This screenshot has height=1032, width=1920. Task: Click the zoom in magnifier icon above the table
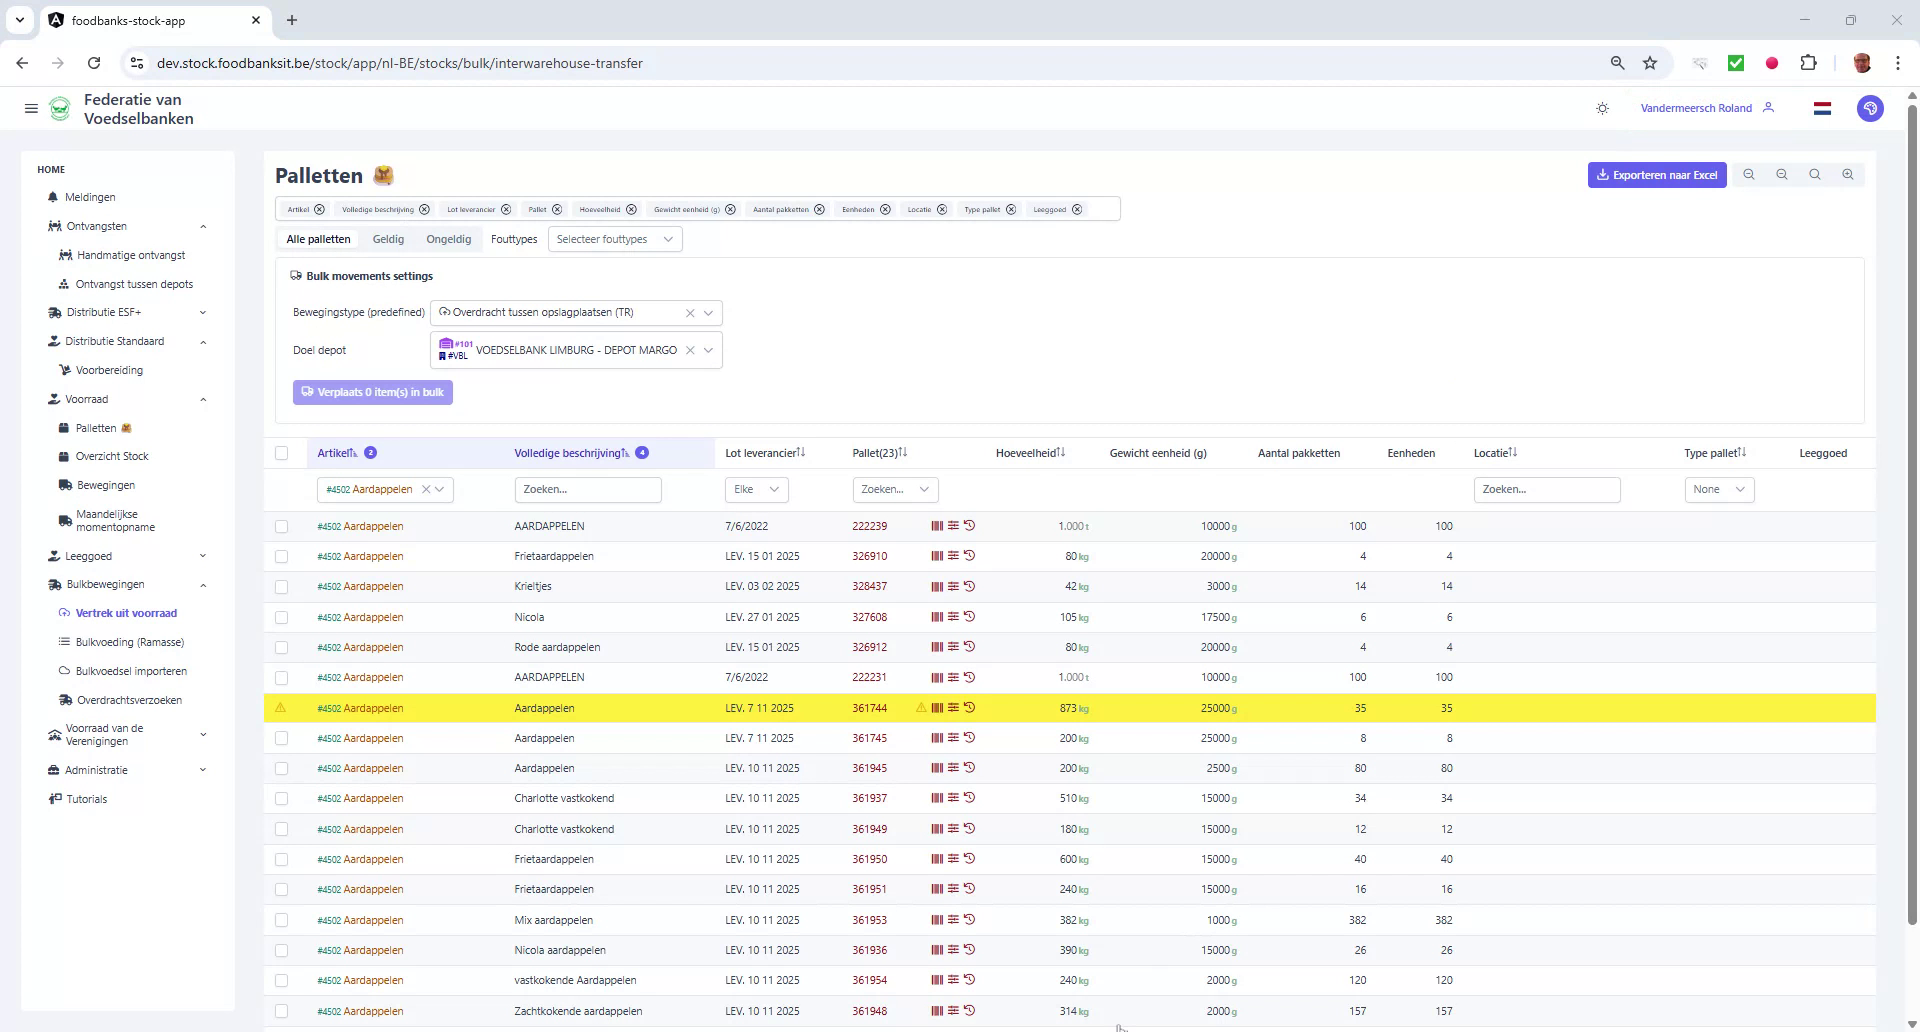(1848, 174)
